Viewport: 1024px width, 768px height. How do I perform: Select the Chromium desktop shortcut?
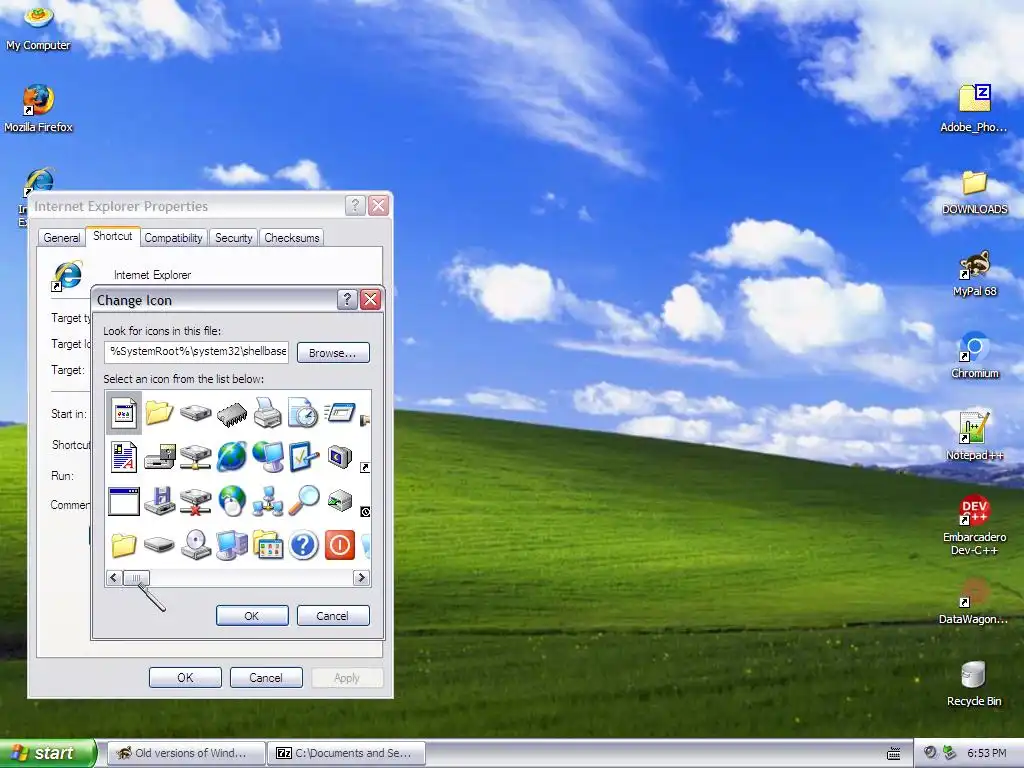pyautogui.click(x=974, y=356)
